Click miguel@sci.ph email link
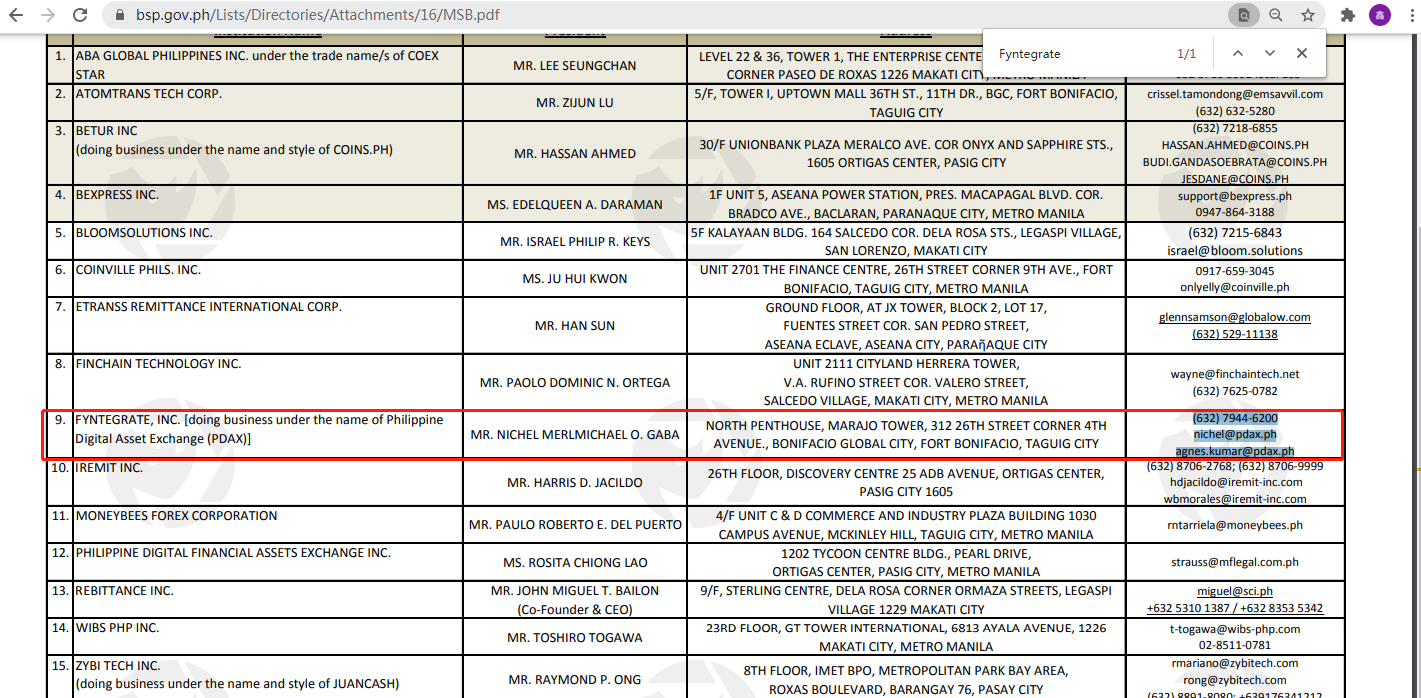Viewport: 1421px width, 698px height. pyautogui.click(x=1234, y=591)
